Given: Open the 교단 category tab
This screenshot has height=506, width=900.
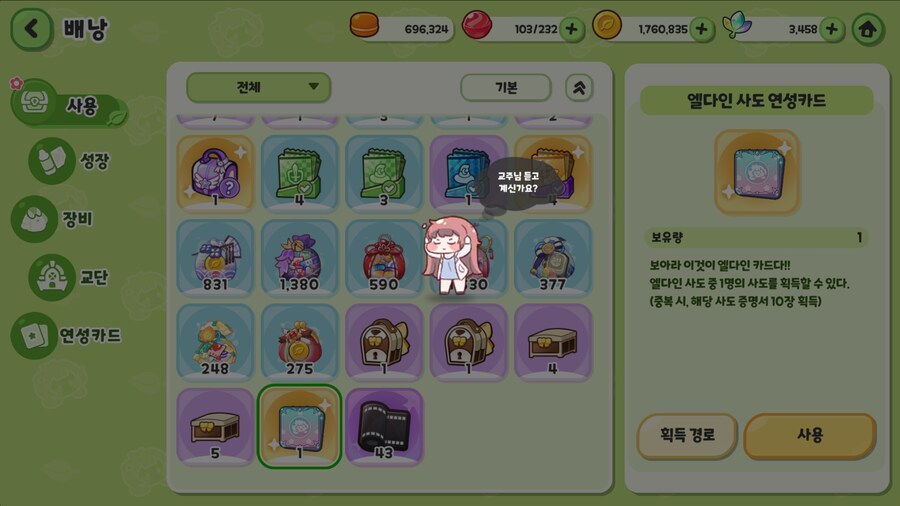Looking at the screenshot, I should [69, 278].
